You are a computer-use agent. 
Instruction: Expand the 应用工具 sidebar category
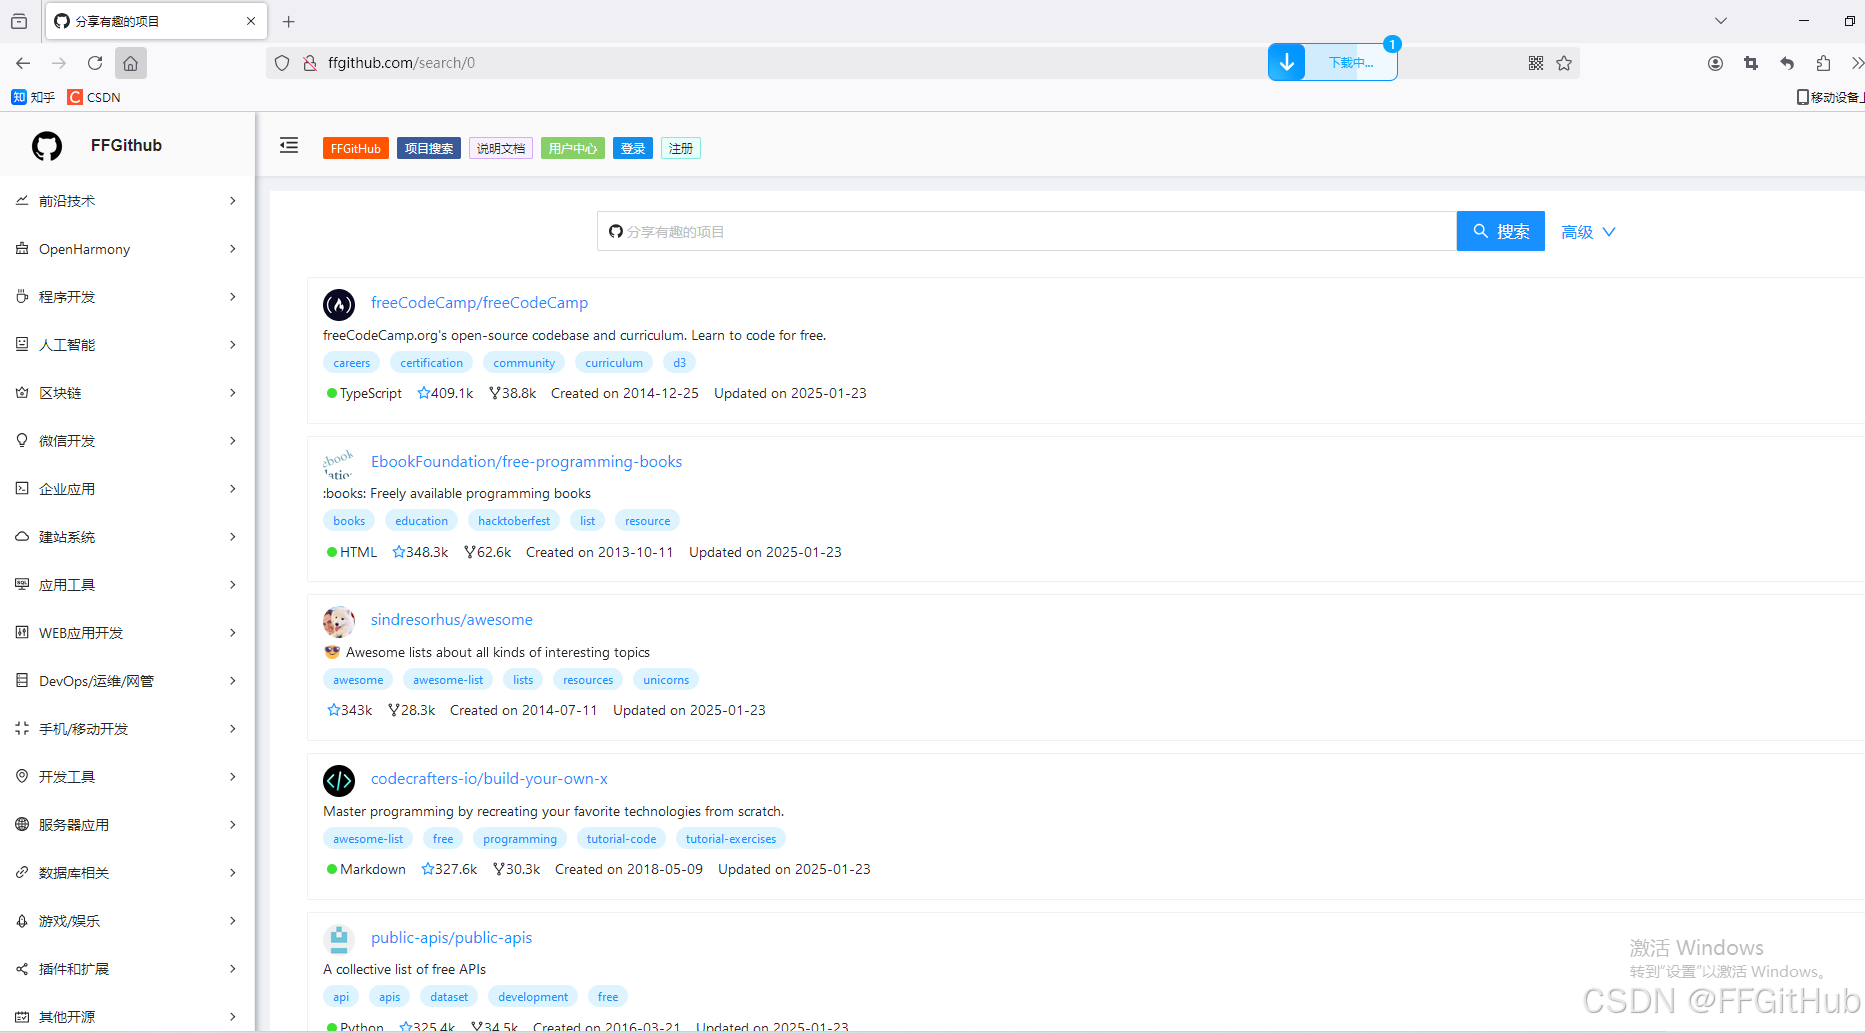[x=127, y=585]
